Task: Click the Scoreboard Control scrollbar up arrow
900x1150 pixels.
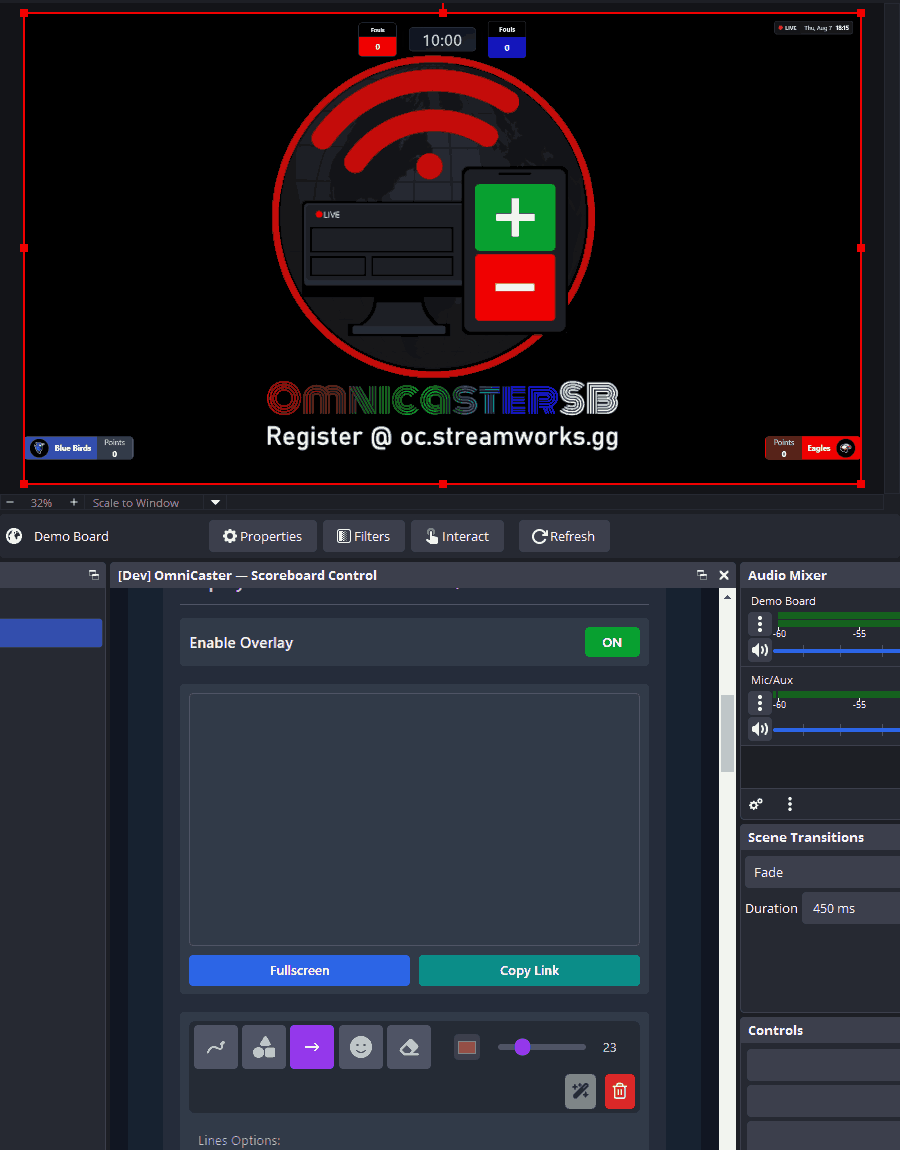Action: click(727, 597)
